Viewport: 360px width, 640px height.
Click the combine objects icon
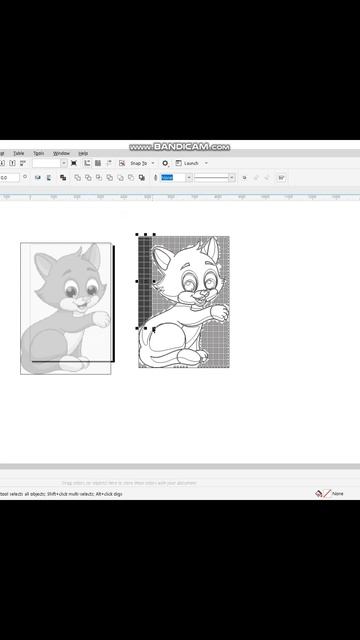pyautogui.click(x=63, y=178)
